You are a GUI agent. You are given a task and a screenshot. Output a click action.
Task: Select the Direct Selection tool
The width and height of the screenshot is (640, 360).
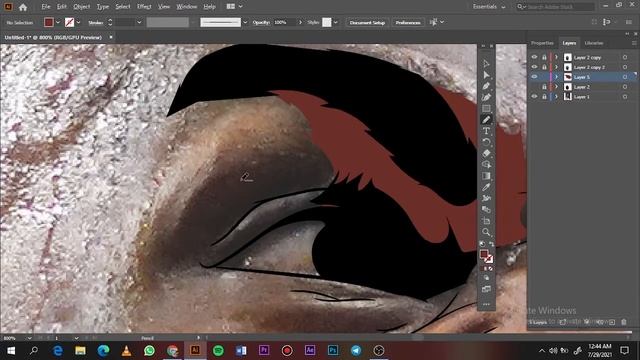pyautogui.click(x=486, y=75)
